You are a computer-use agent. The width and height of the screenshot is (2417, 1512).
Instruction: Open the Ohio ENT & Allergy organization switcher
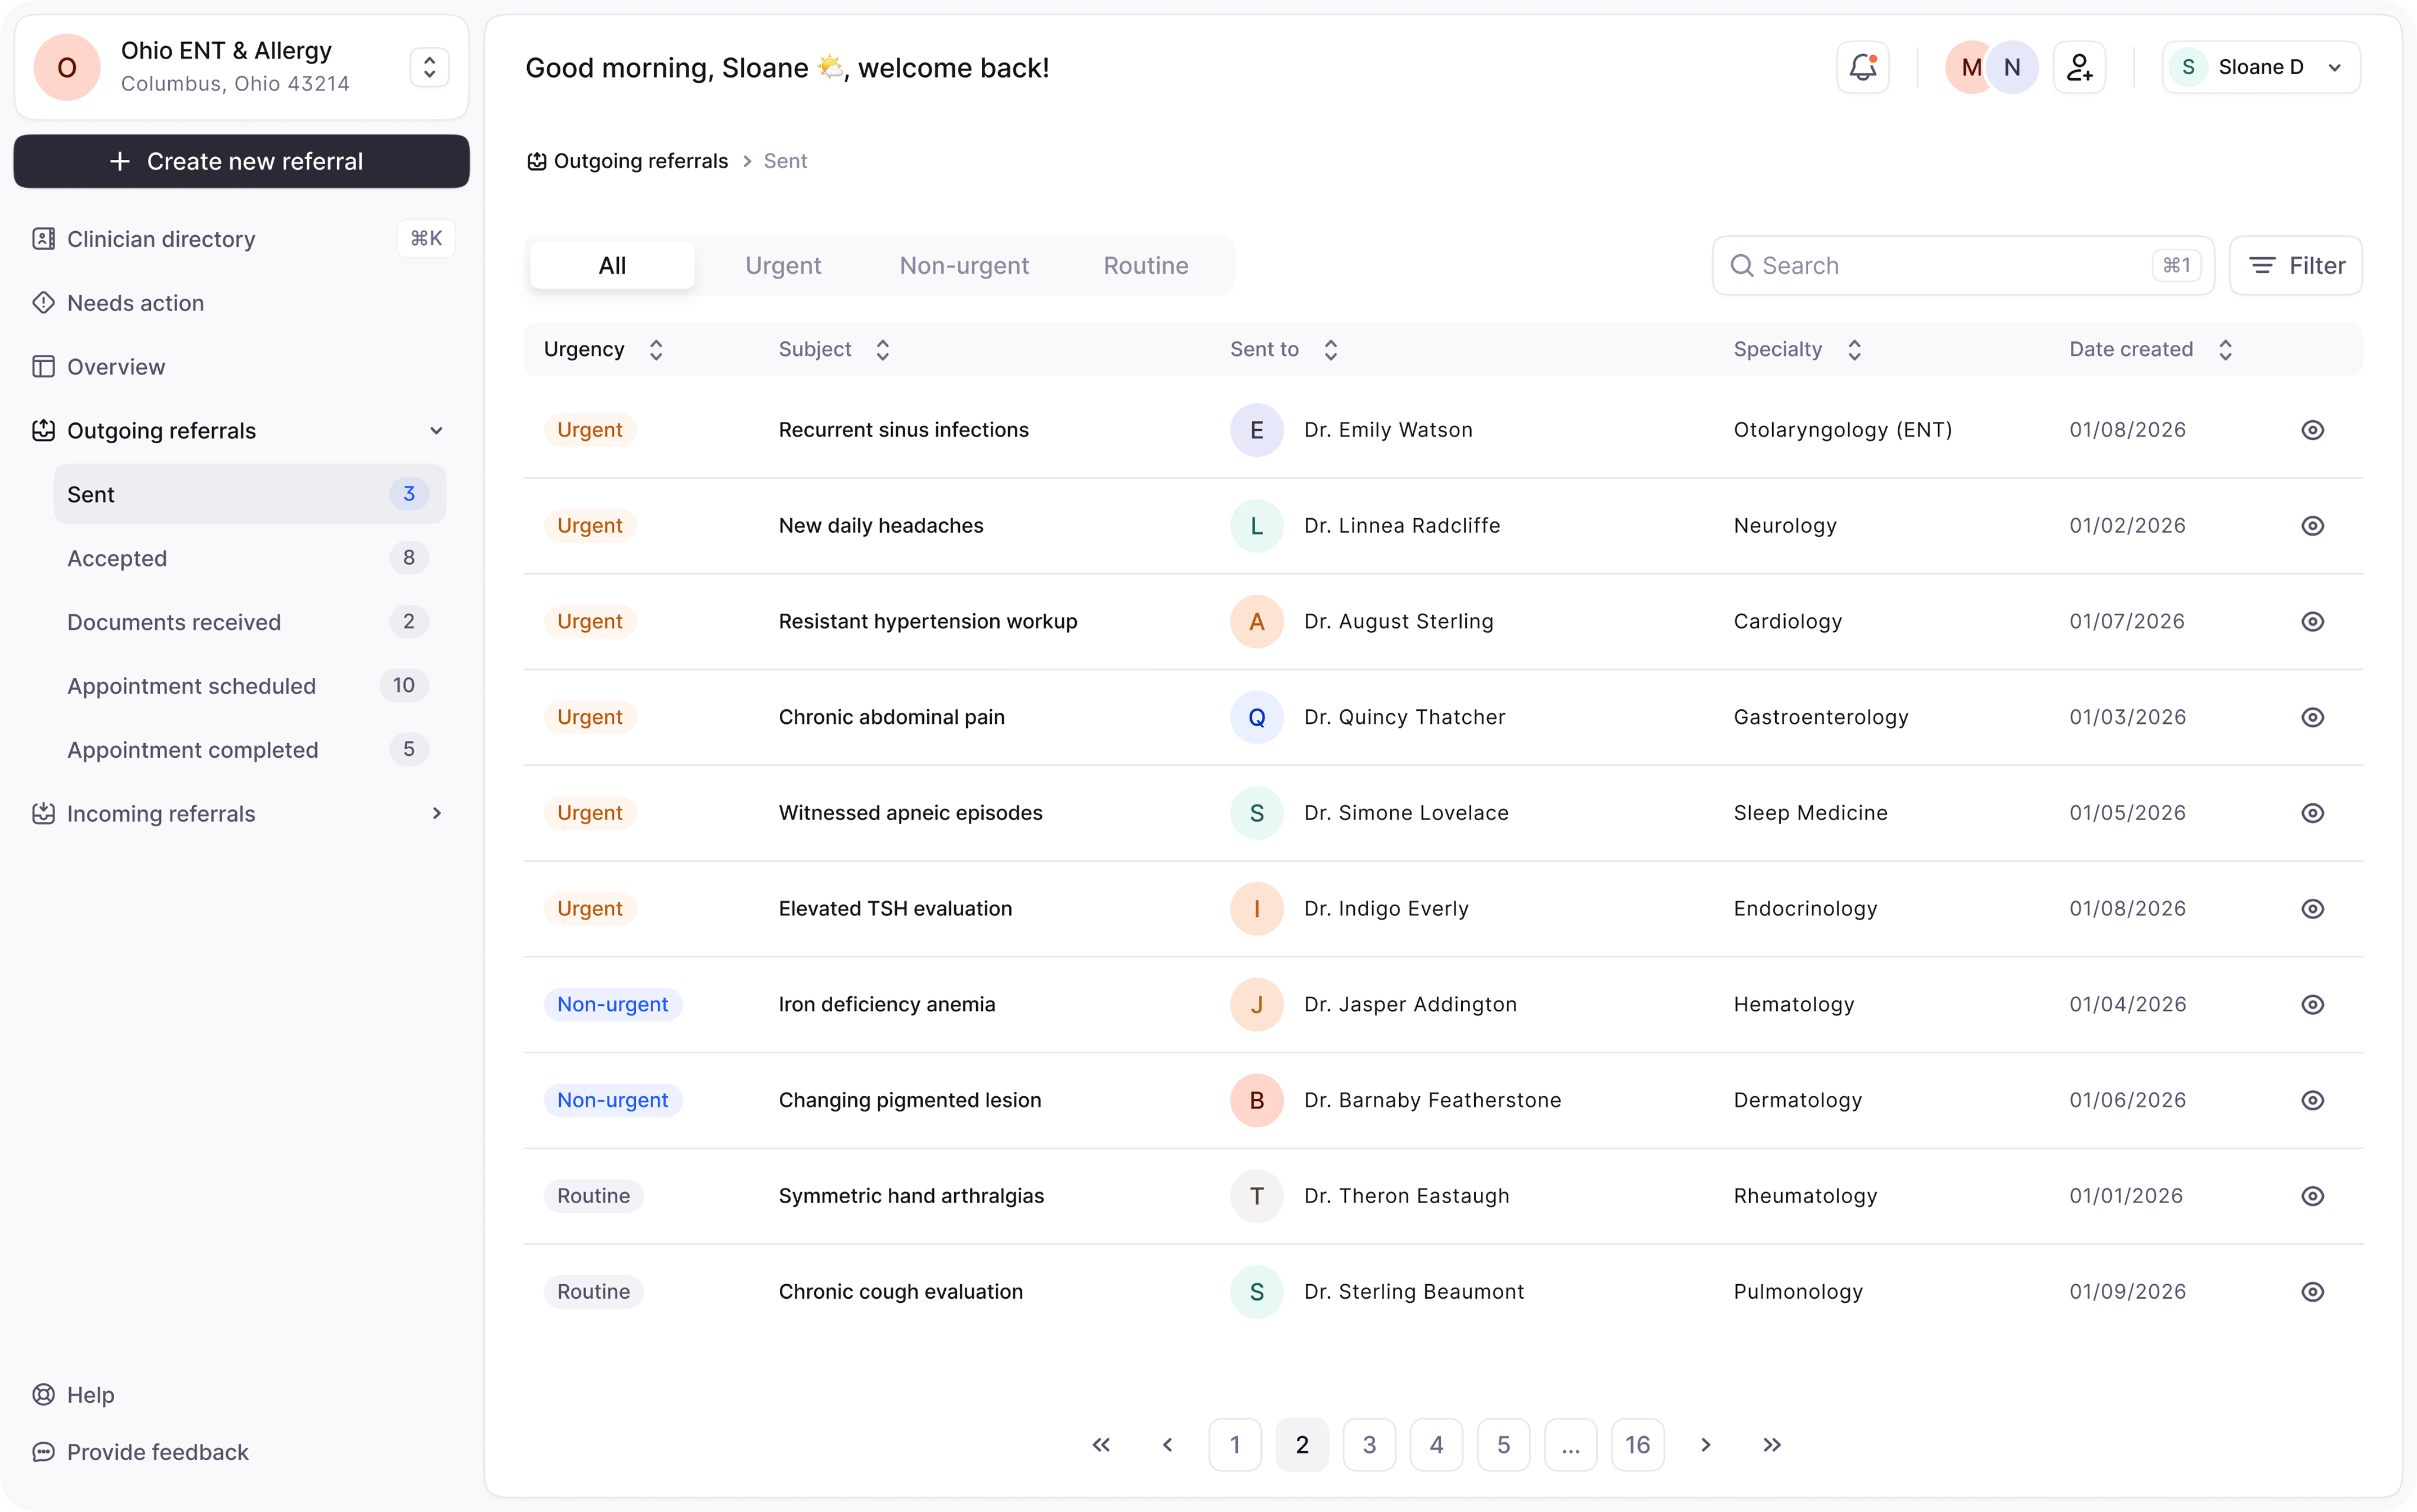(429, 67)
